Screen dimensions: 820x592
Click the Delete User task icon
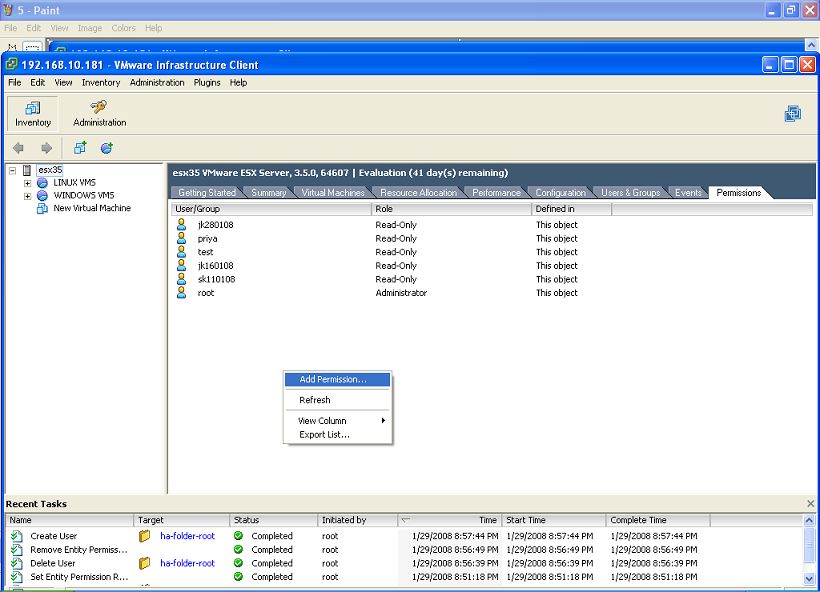[x=17, y=563]
